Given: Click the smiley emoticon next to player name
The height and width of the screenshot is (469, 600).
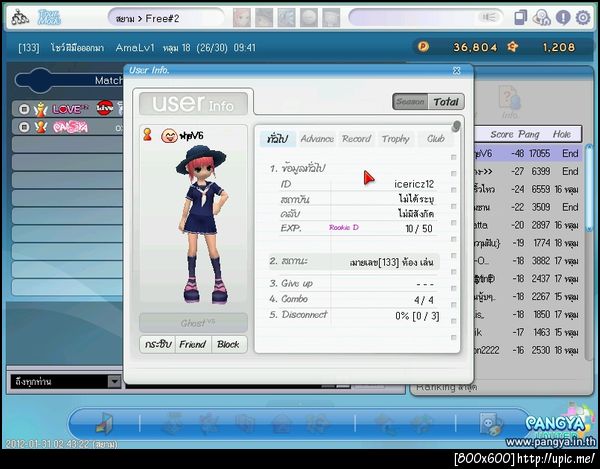Looking at the screenshot, I should click(x=169, y=136).
